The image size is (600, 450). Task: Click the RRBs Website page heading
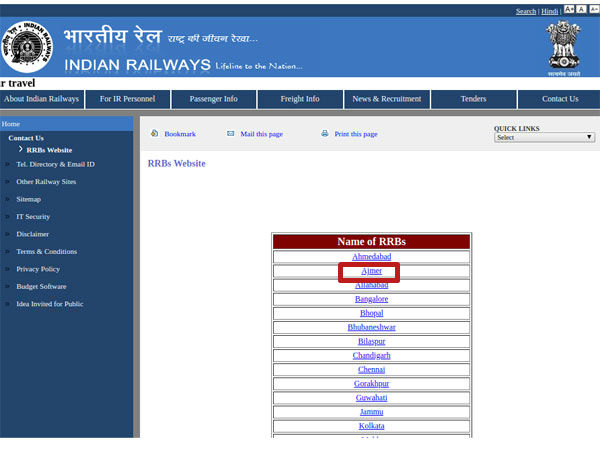pos(176,164)
